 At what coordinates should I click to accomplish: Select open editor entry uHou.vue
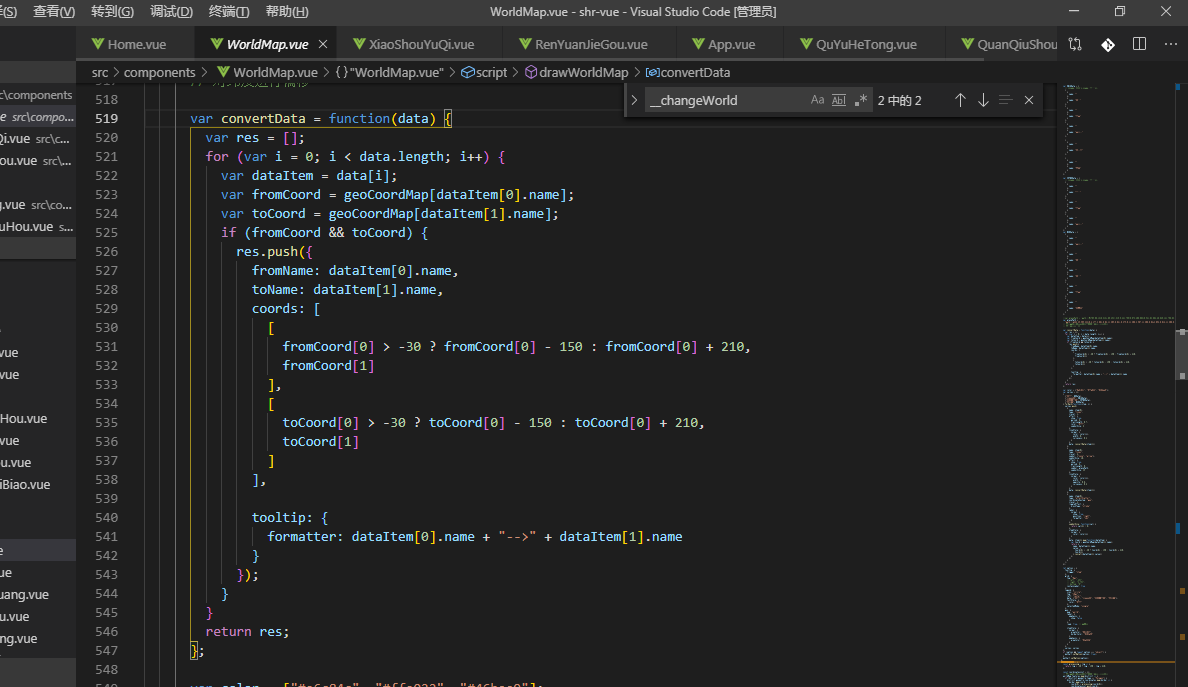[x=36, y=226]
